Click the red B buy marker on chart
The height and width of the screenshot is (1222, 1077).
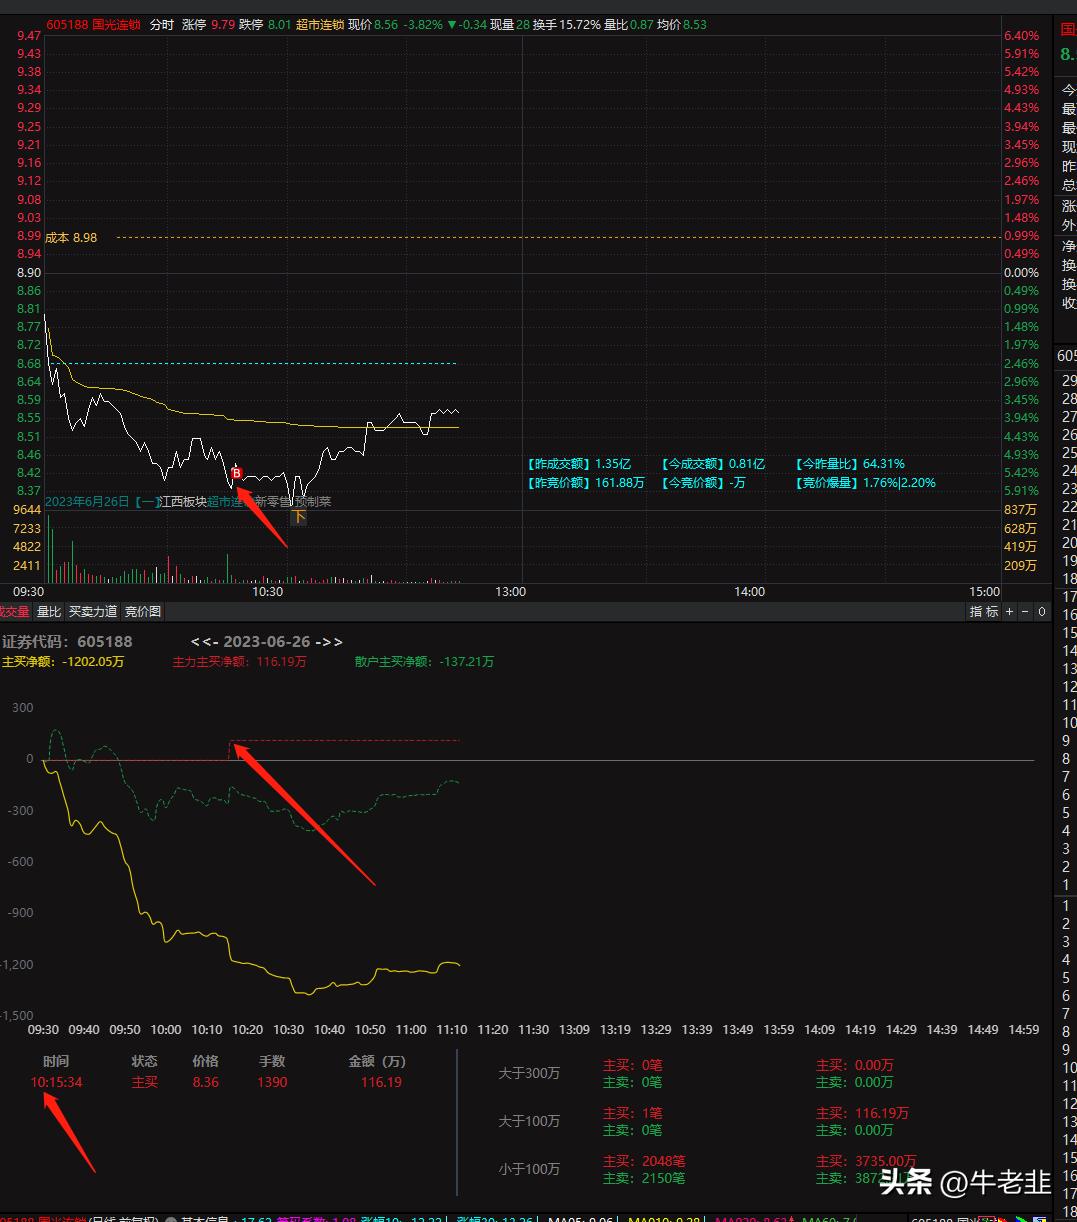click(237, 473)
